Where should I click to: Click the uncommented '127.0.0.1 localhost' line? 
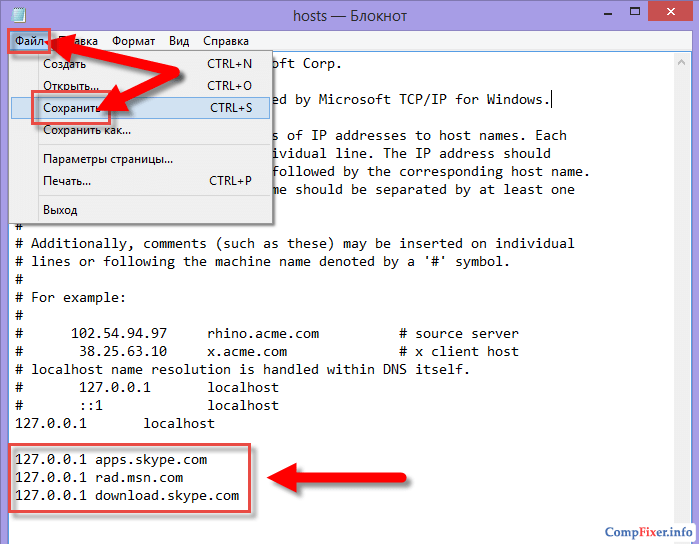[115, 423]
